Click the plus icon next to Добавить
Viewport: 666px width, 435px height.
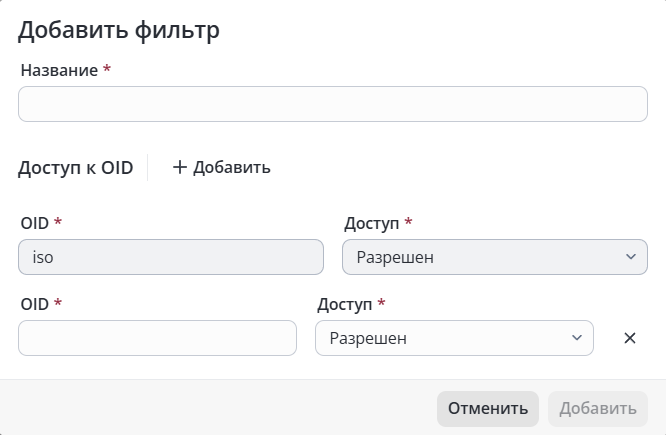click(x=180, y=167)
